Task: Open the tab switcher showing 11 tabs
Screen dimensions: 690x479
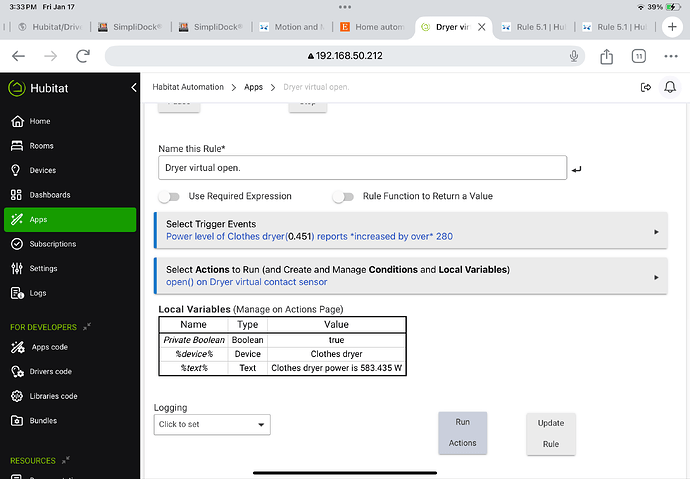Action: click(x=639, y=56)
